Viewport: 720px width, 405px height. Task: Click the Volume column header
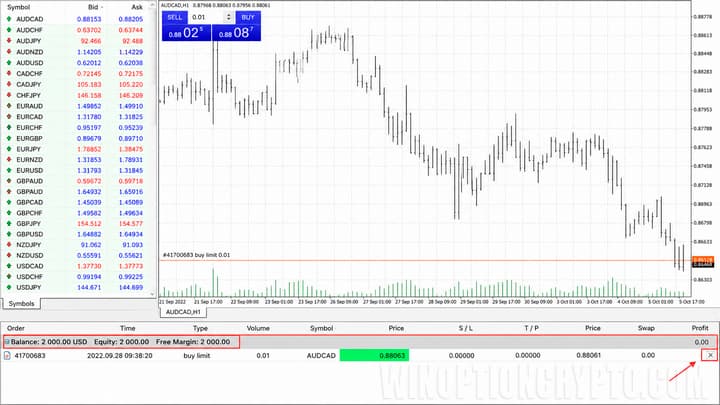click(258, 328)
